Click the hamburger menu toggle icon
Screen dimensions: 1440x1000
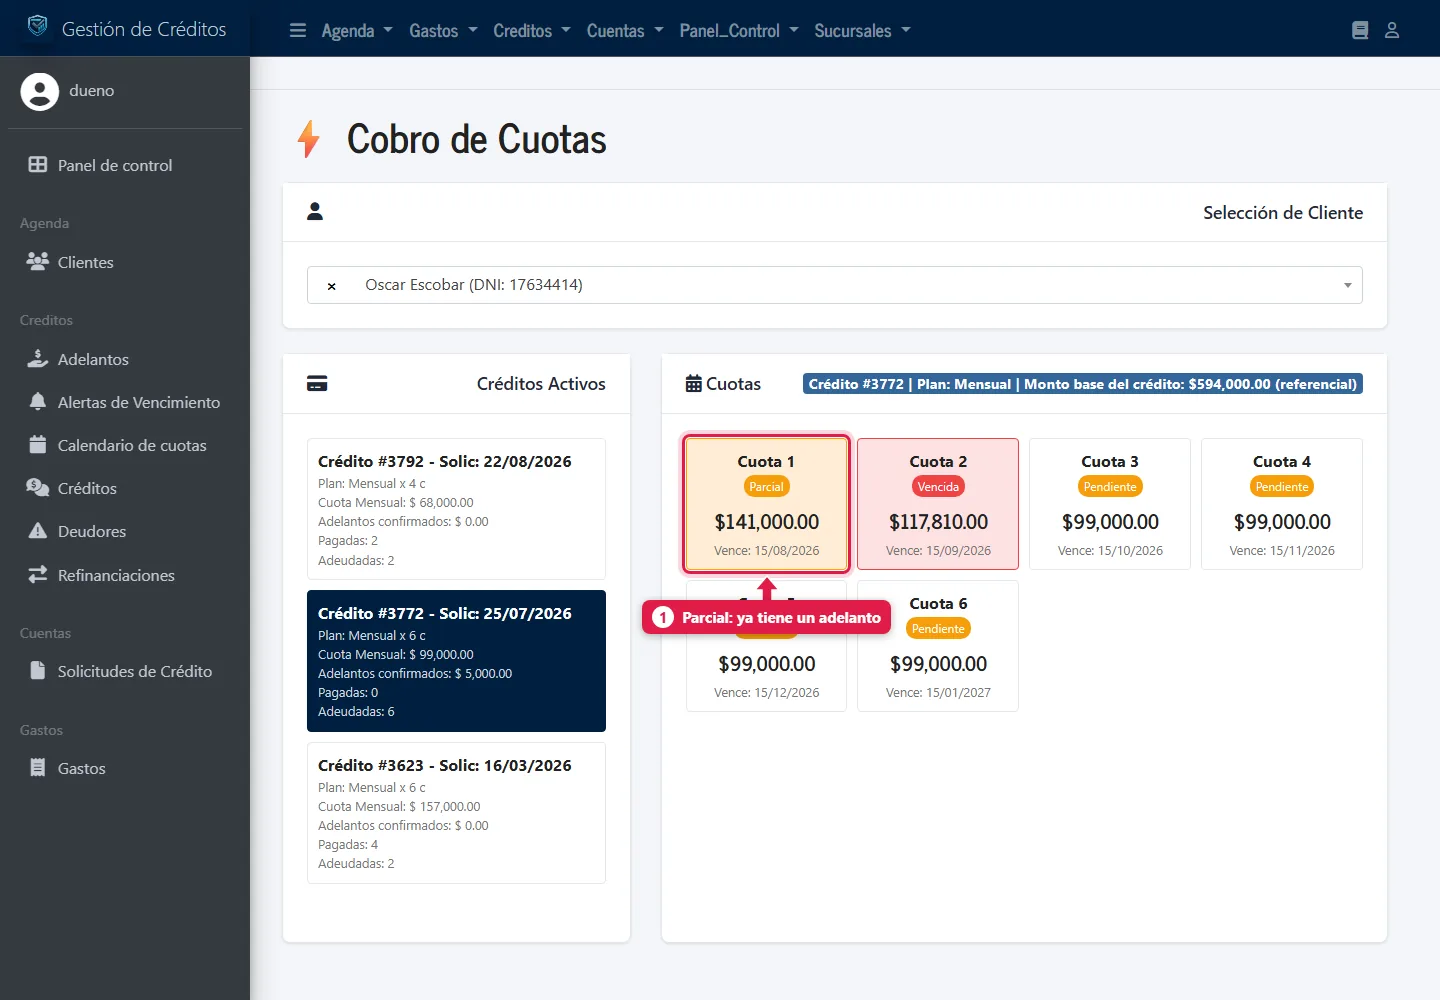298,30
